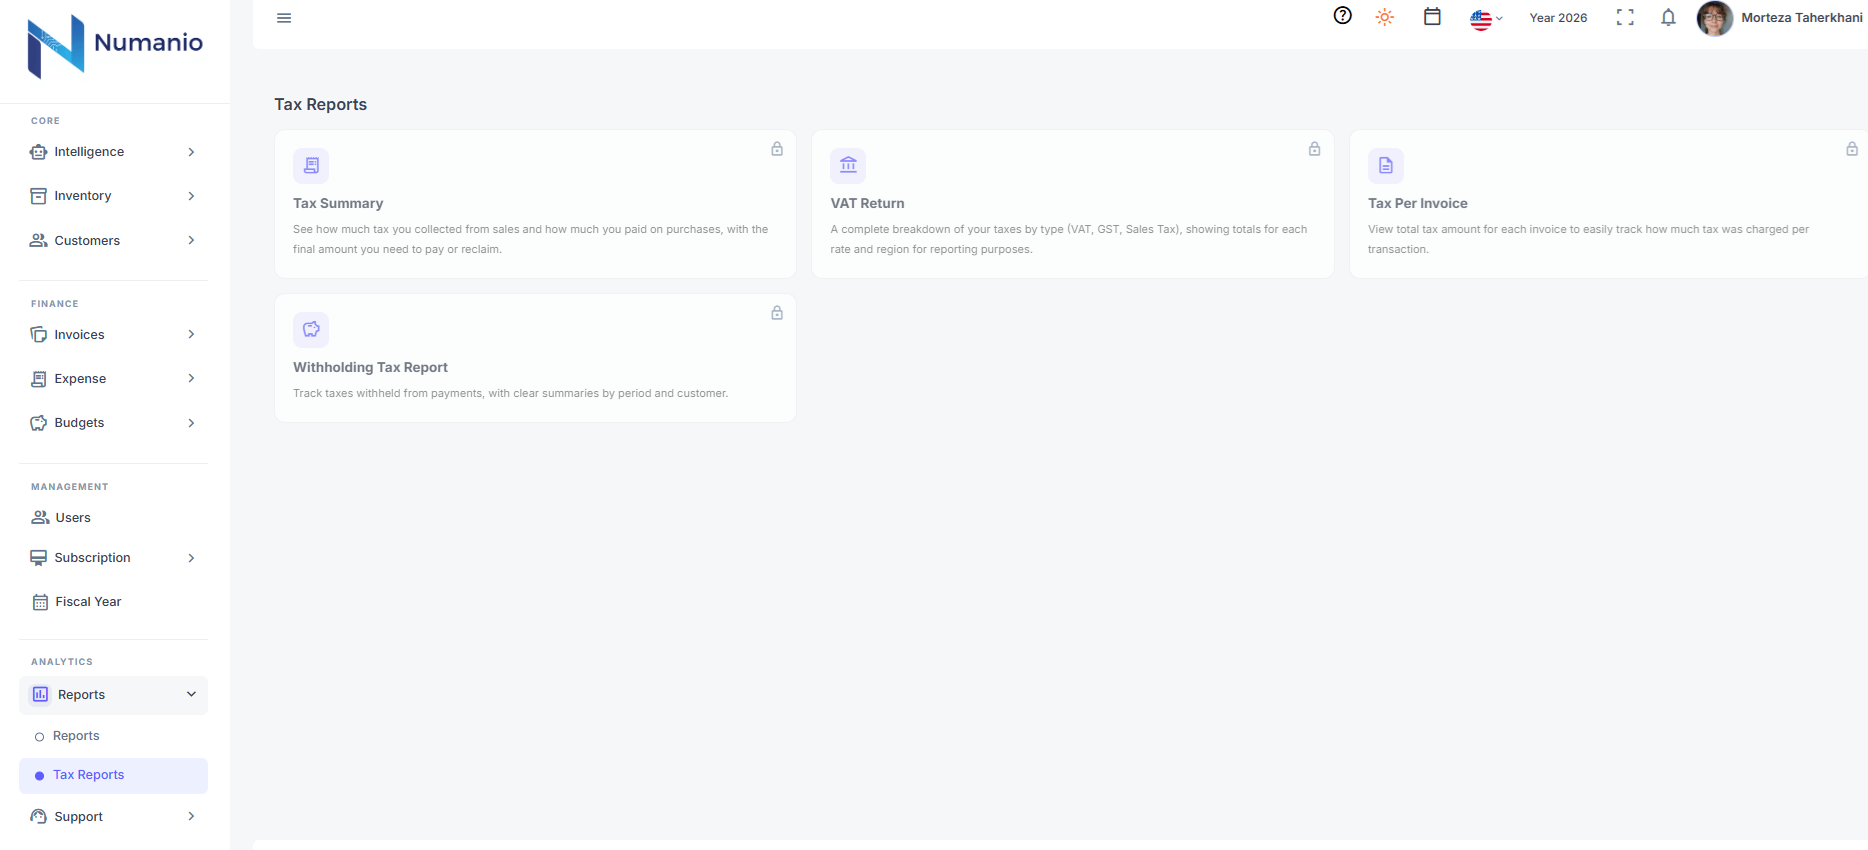This screenshot has height=850, width=1868.
Task: Click the Fiscal Year calendar icon
Action: [40, 602]
